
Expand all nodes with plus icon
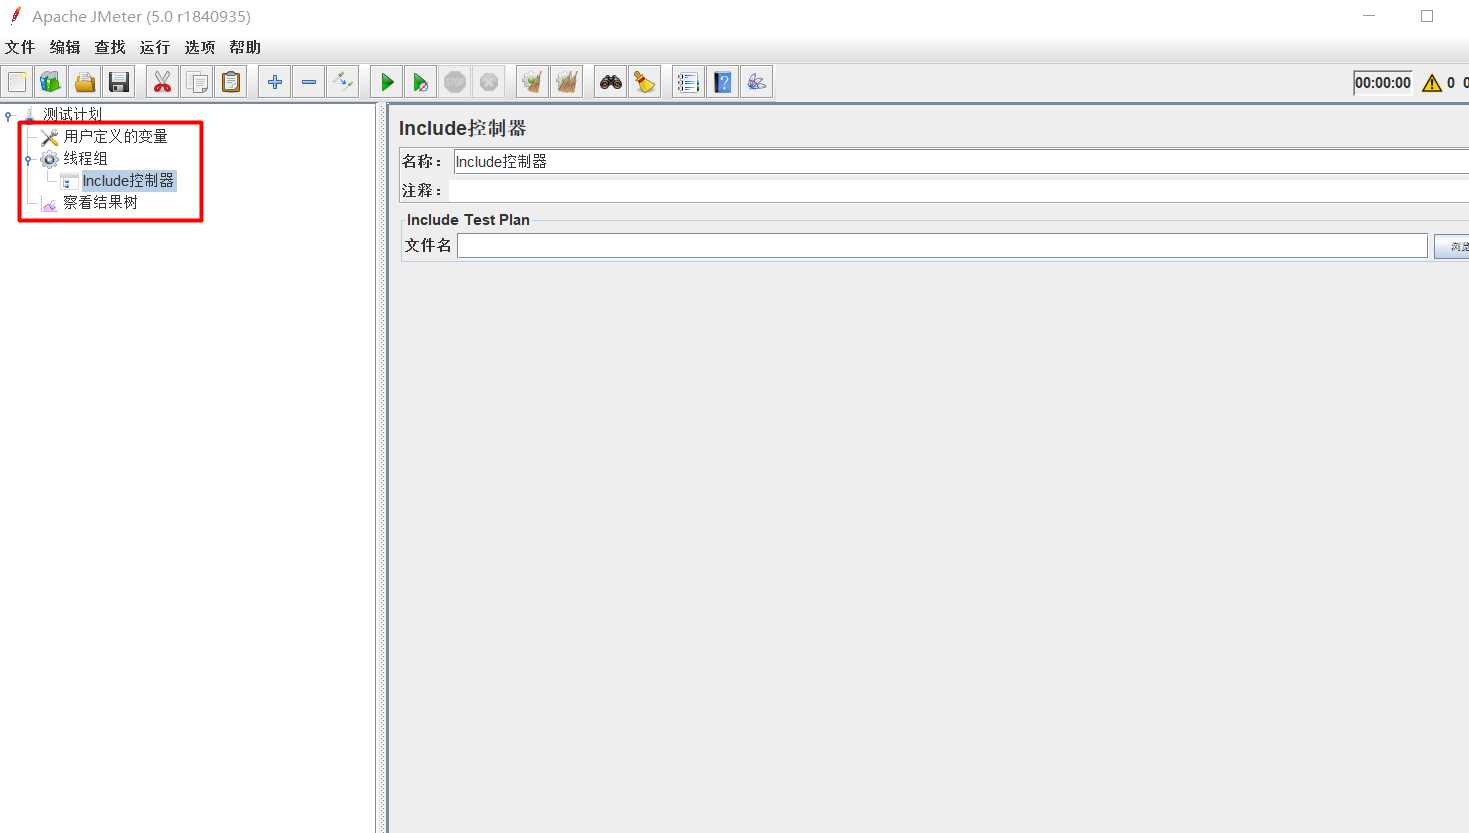[x=275, y=82]
